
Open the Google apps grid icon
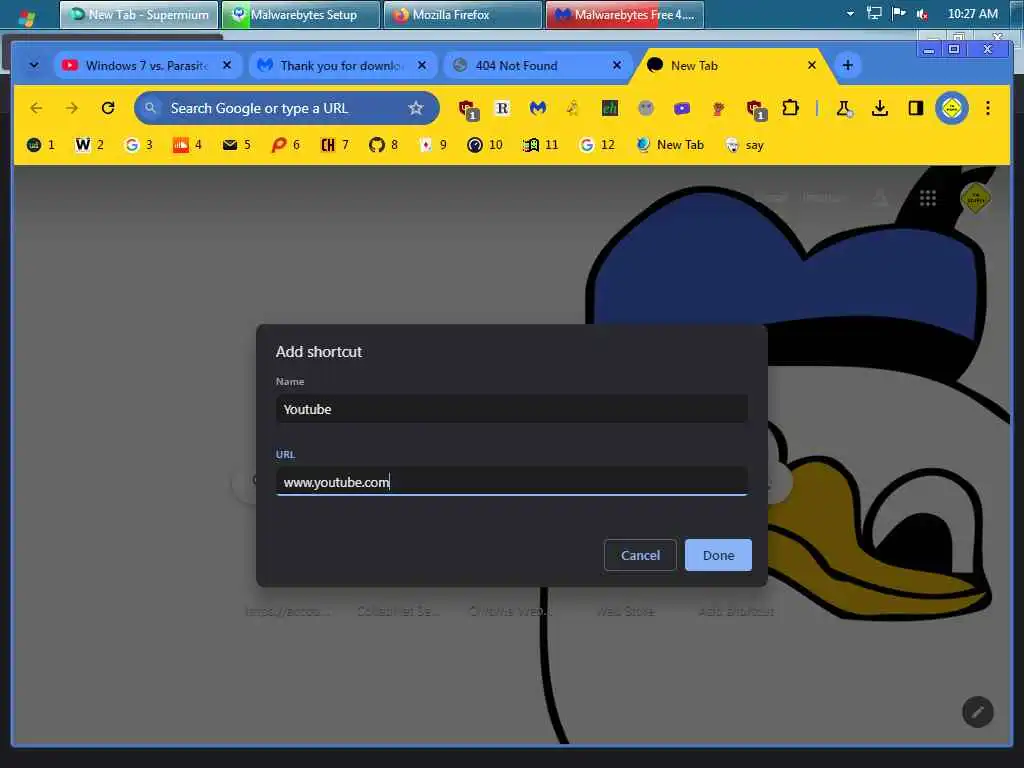point(927,198)
